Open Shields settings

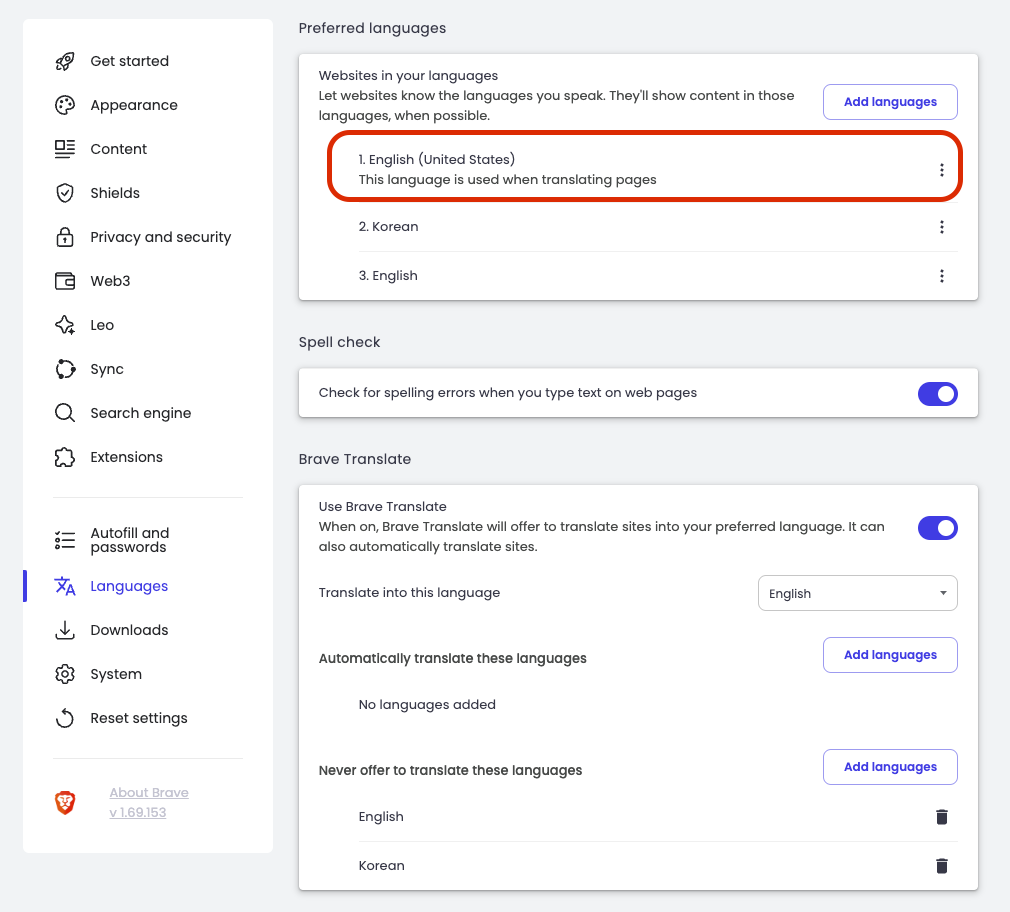[x=115, y=193]
